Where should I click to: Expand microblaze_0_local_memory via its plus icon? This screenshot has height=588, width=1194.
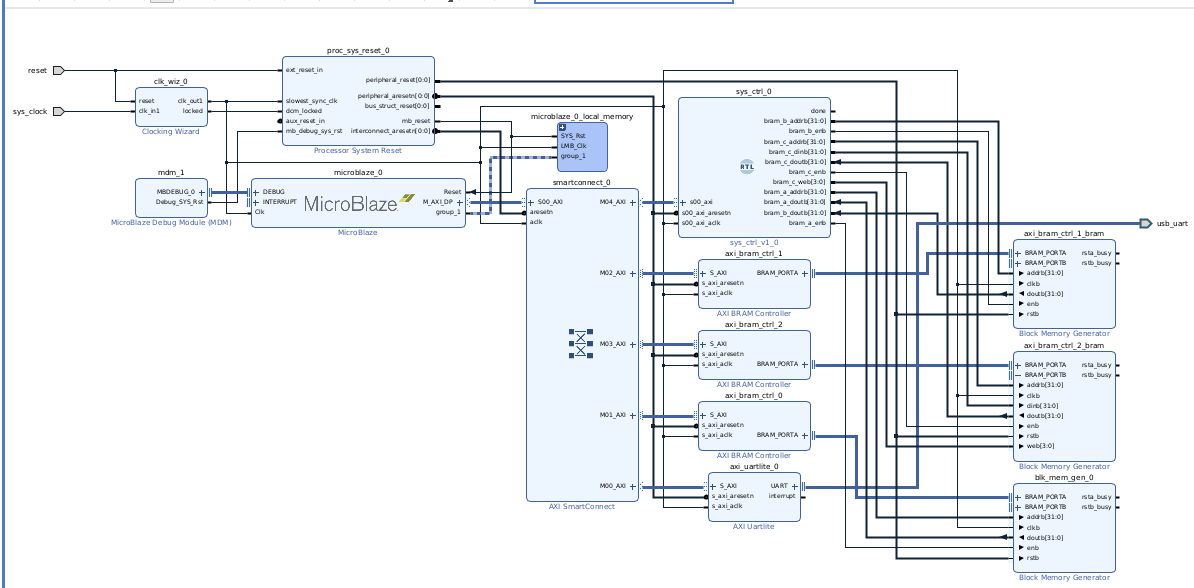pos(562,127)
